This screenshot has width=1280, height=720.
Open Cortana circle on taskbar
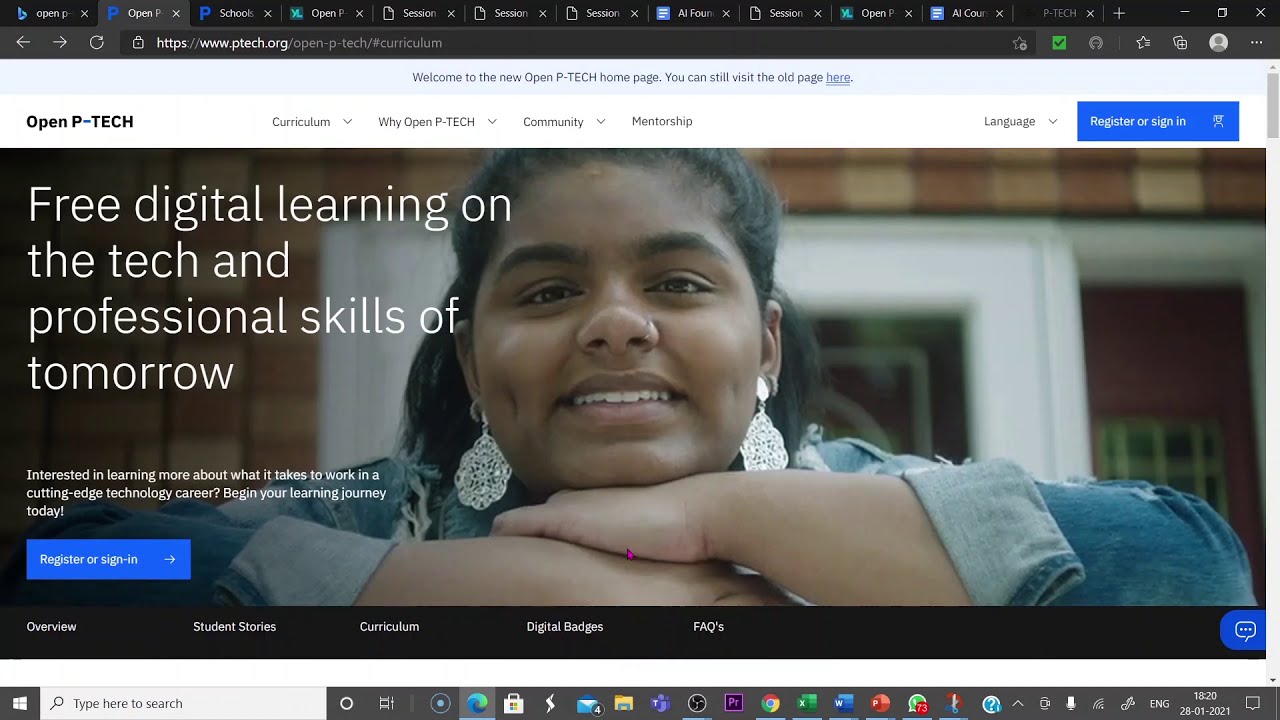(x=346, y=703)
